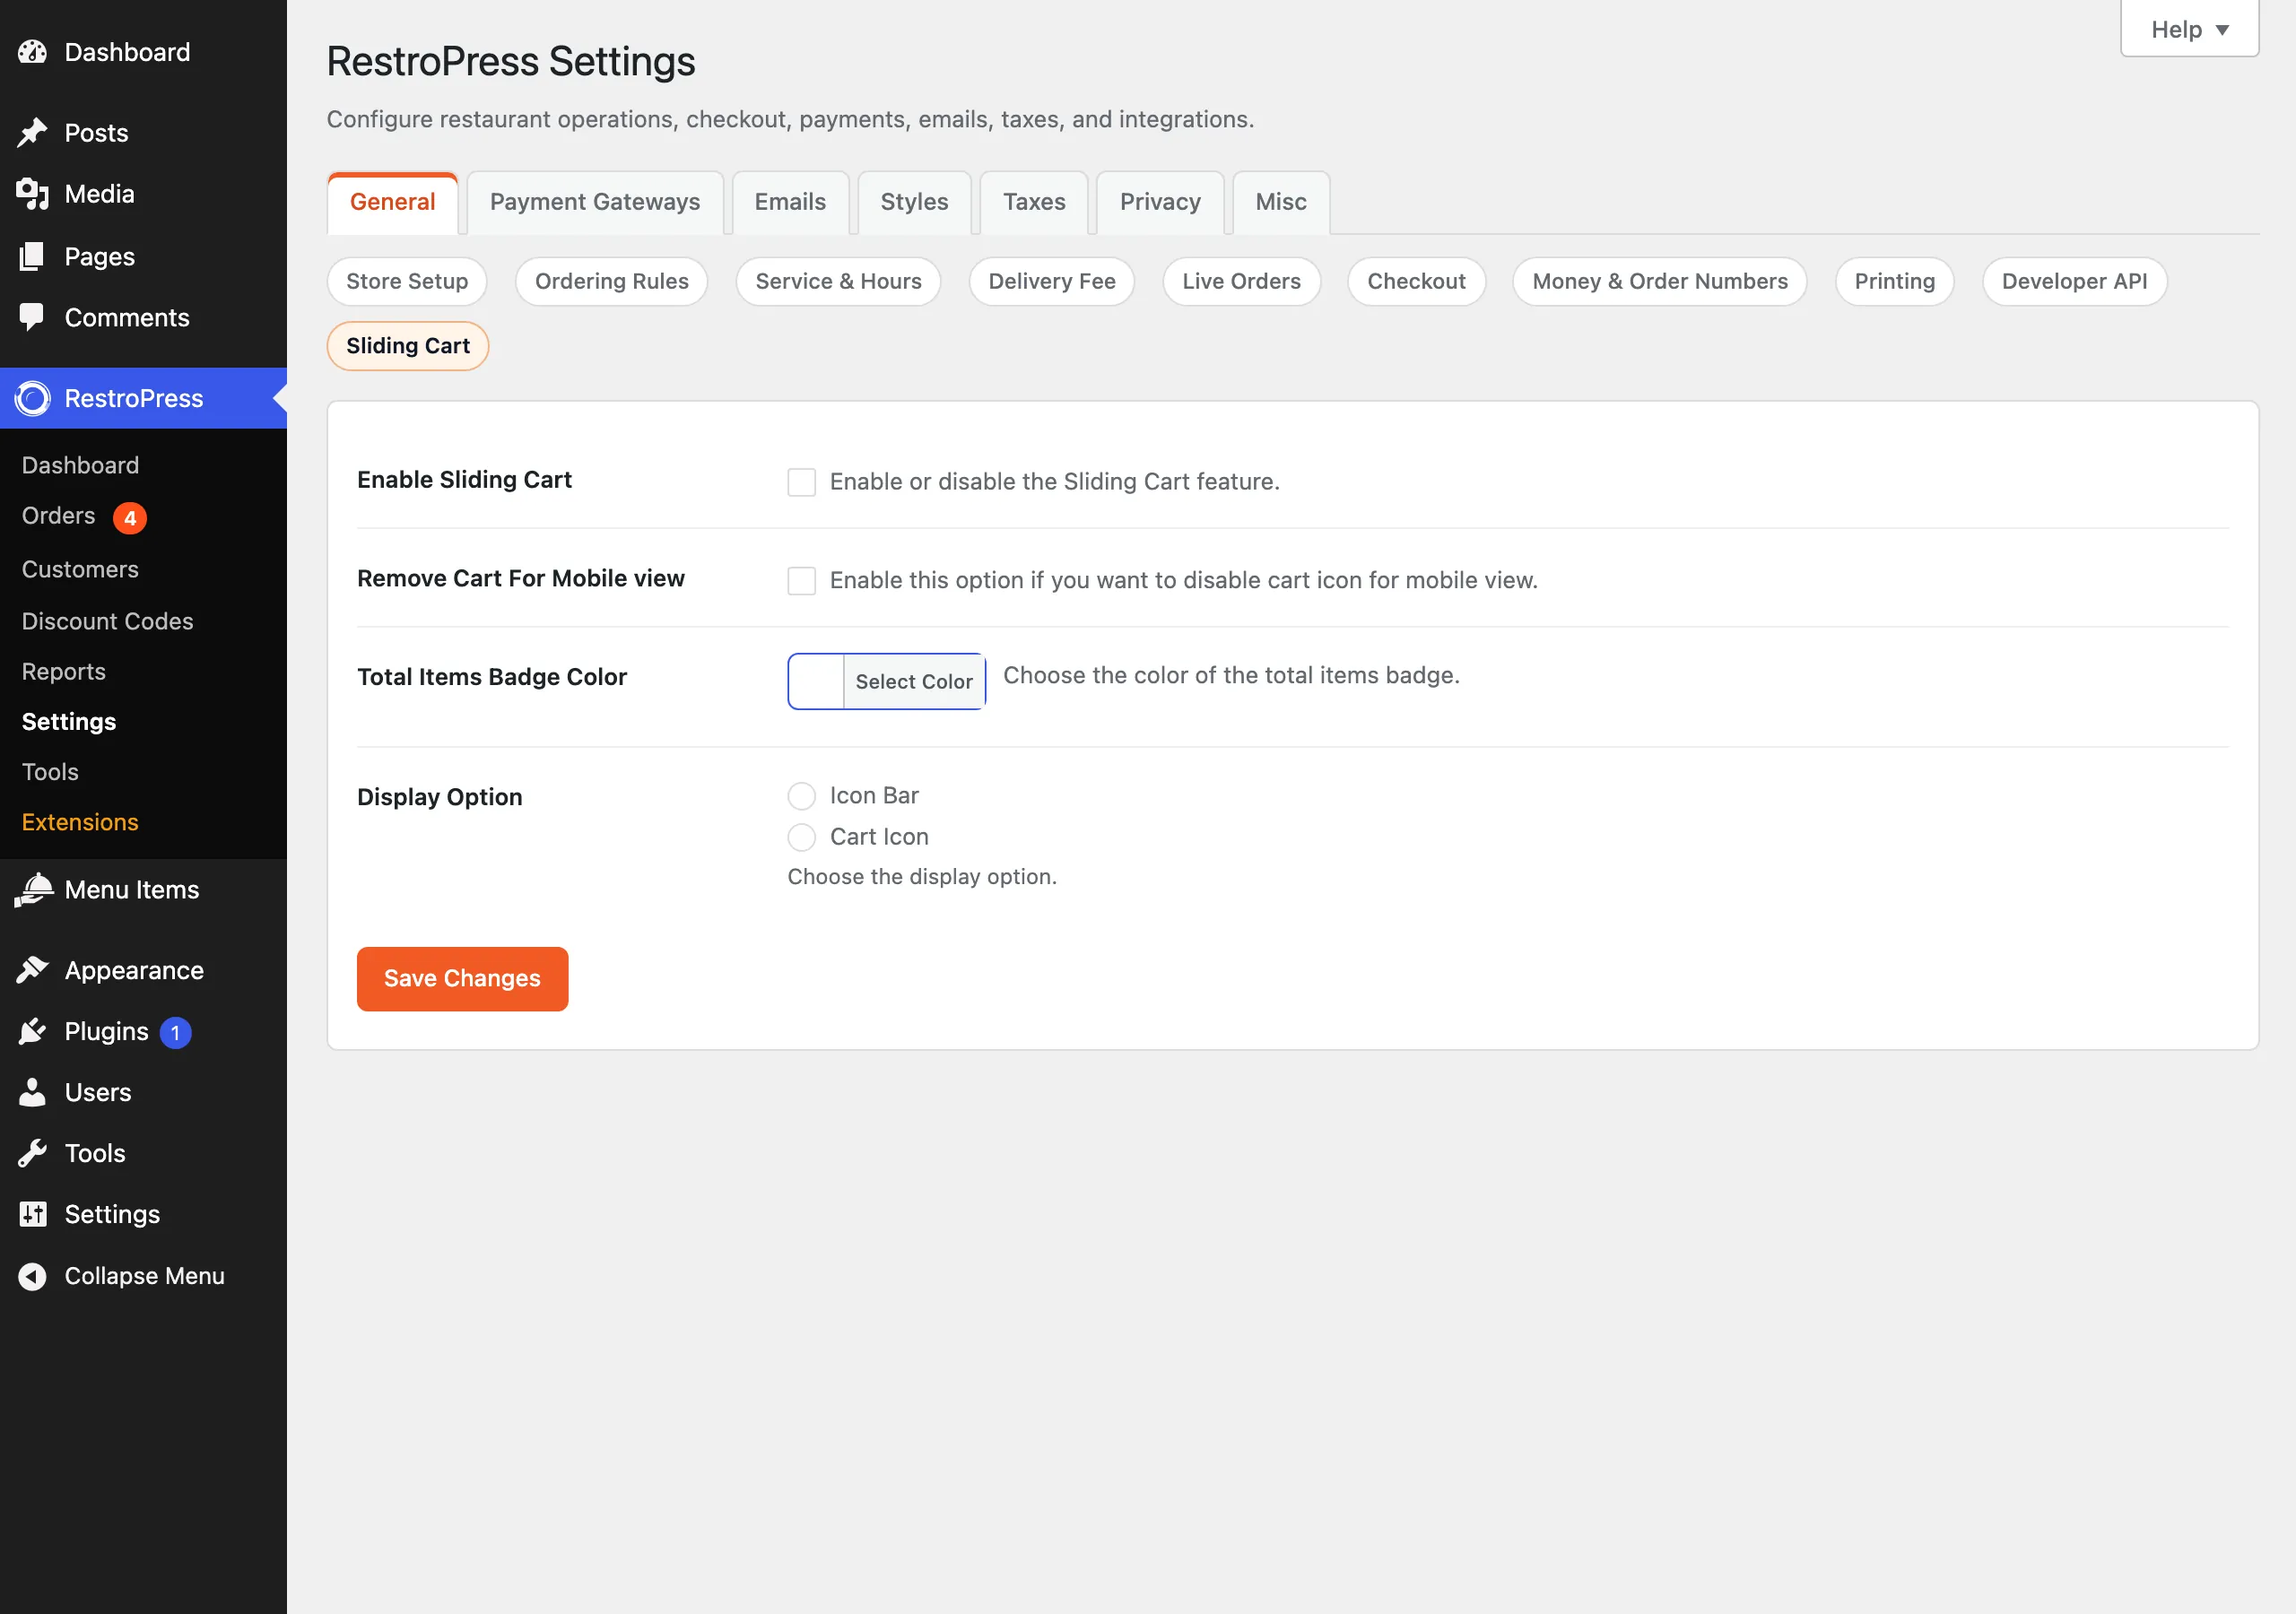Image resolution: width=2296 pixels, height=1614 pixels.
Task: Open the Misc tab
Action: click(1281, 202)
